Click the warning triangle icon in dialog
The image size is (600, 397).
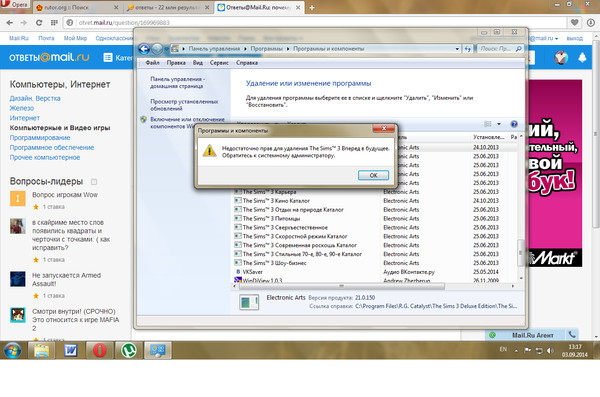pos(209,150)
